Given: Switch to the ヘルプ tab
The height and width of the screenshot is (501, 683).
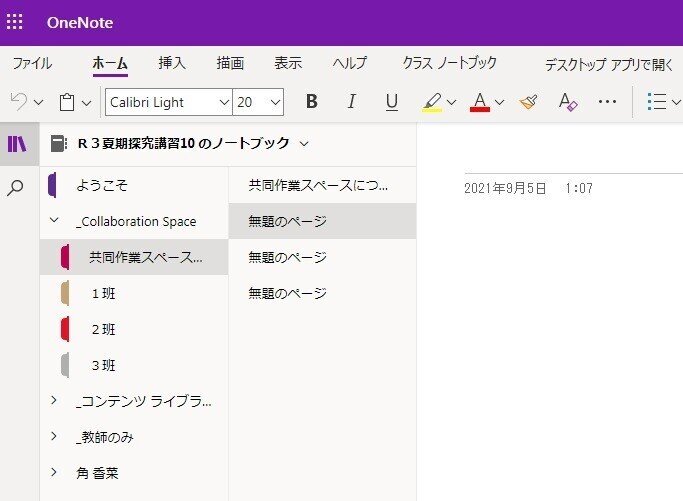Looking at the screenshot, I should (350, 63).
